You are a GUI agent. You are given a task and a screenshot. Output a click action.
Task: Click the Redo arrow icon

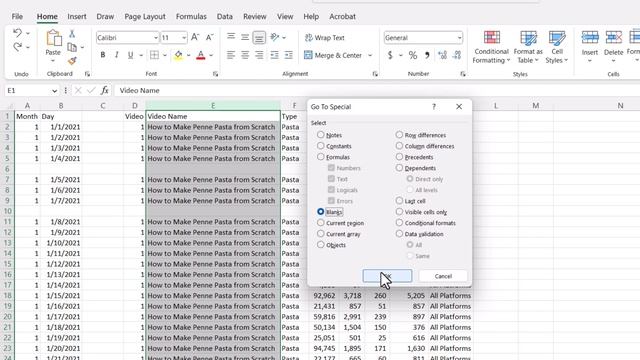[x=17, y=47]
